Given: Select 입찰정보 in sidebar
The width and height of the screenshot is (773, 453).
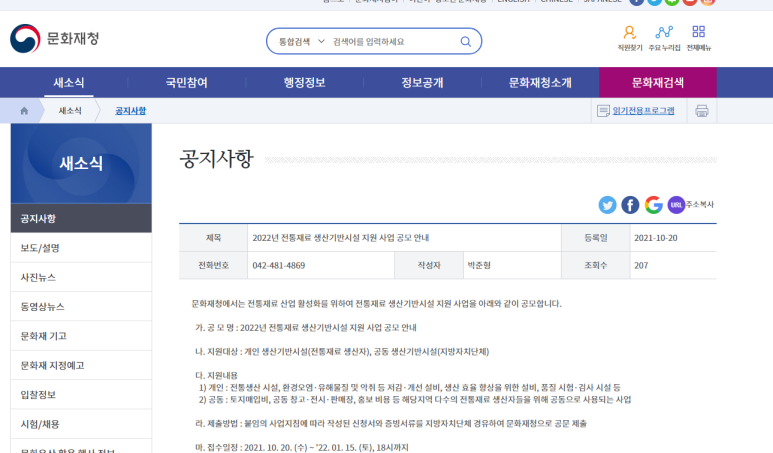Looking at the screenshot, I should (x=81, y=394).
